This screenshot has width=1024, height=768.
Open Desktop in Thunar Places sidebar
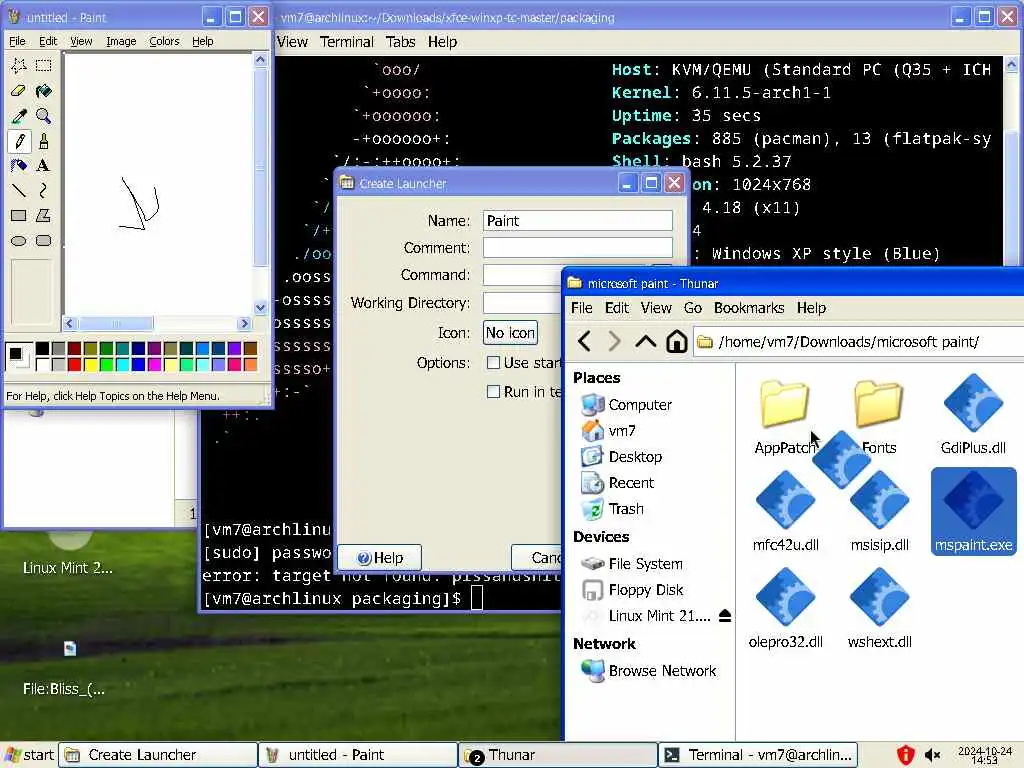[622, 456]
